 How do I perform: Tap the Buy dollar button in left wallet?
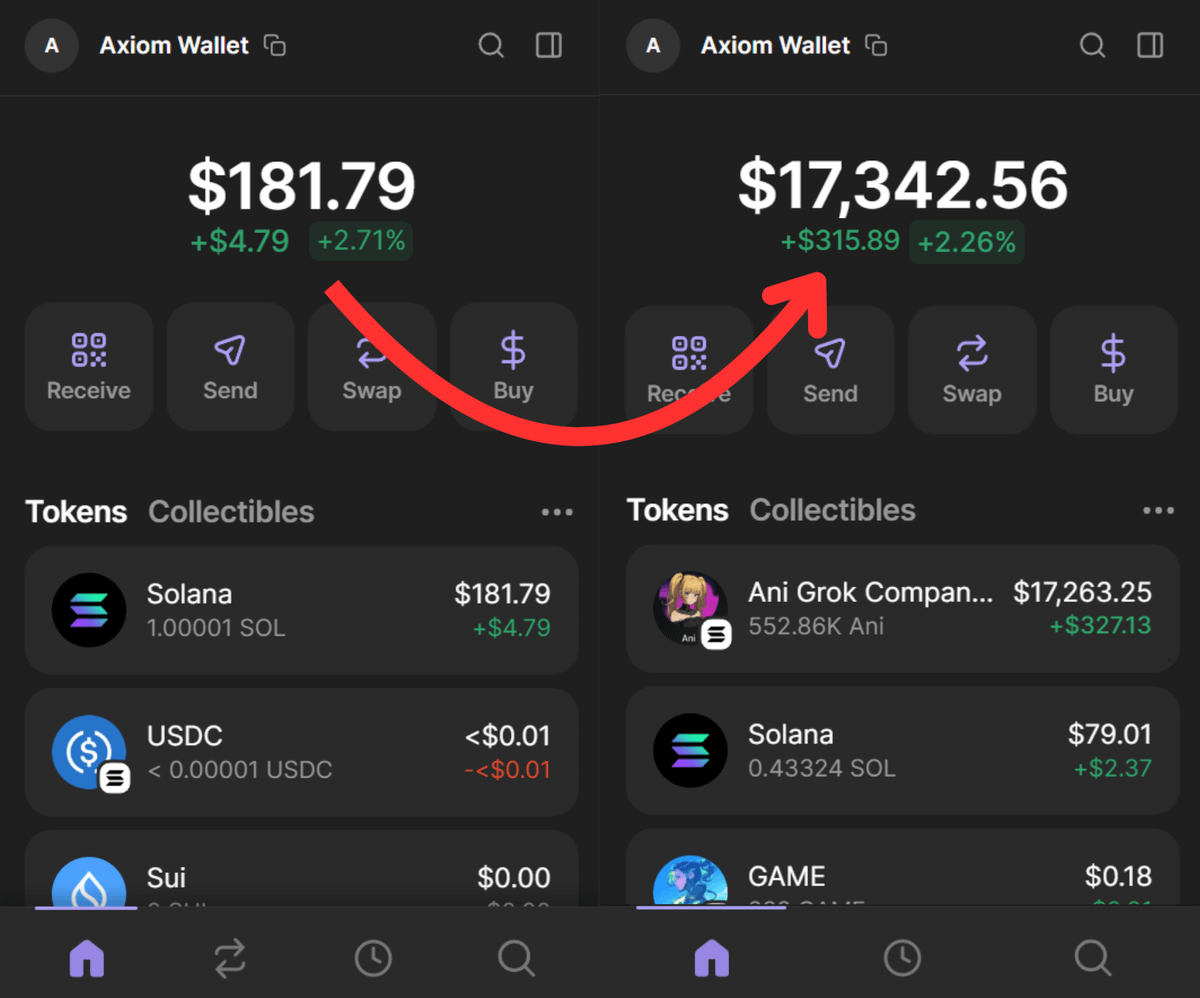pos(514,367)
